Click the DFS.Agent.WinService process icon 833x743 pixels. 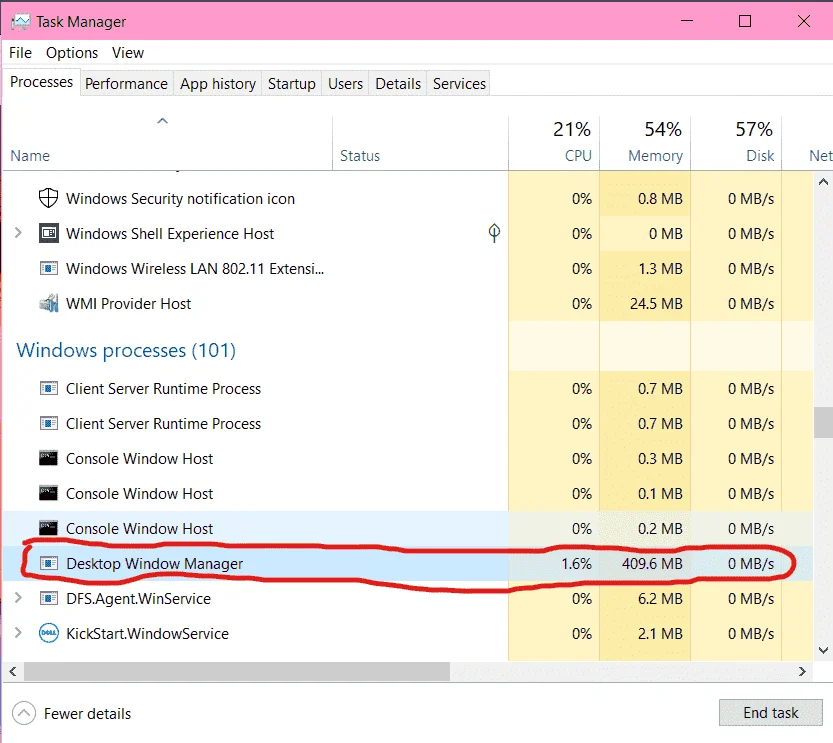pyautogui.click(x=48, y=598)
